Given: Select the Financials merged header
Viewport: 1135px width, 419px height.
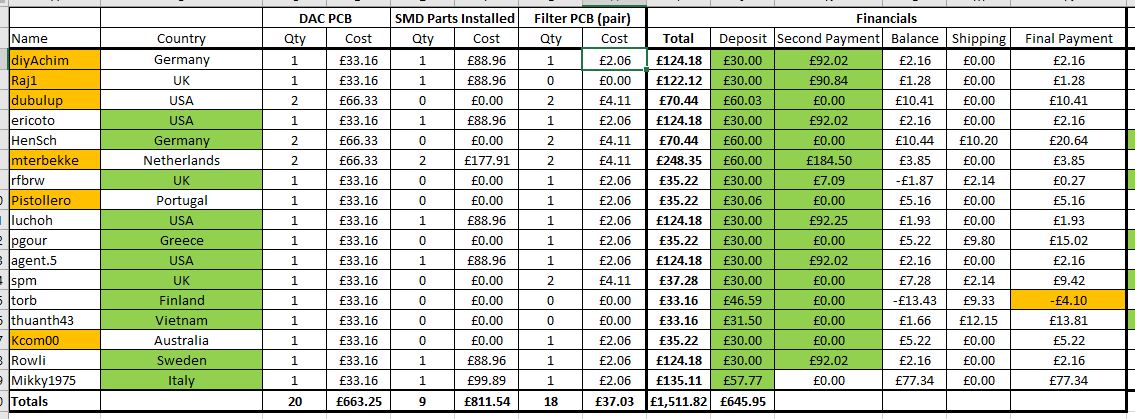Looking at the screenshot, I should [x=886, y=19].
